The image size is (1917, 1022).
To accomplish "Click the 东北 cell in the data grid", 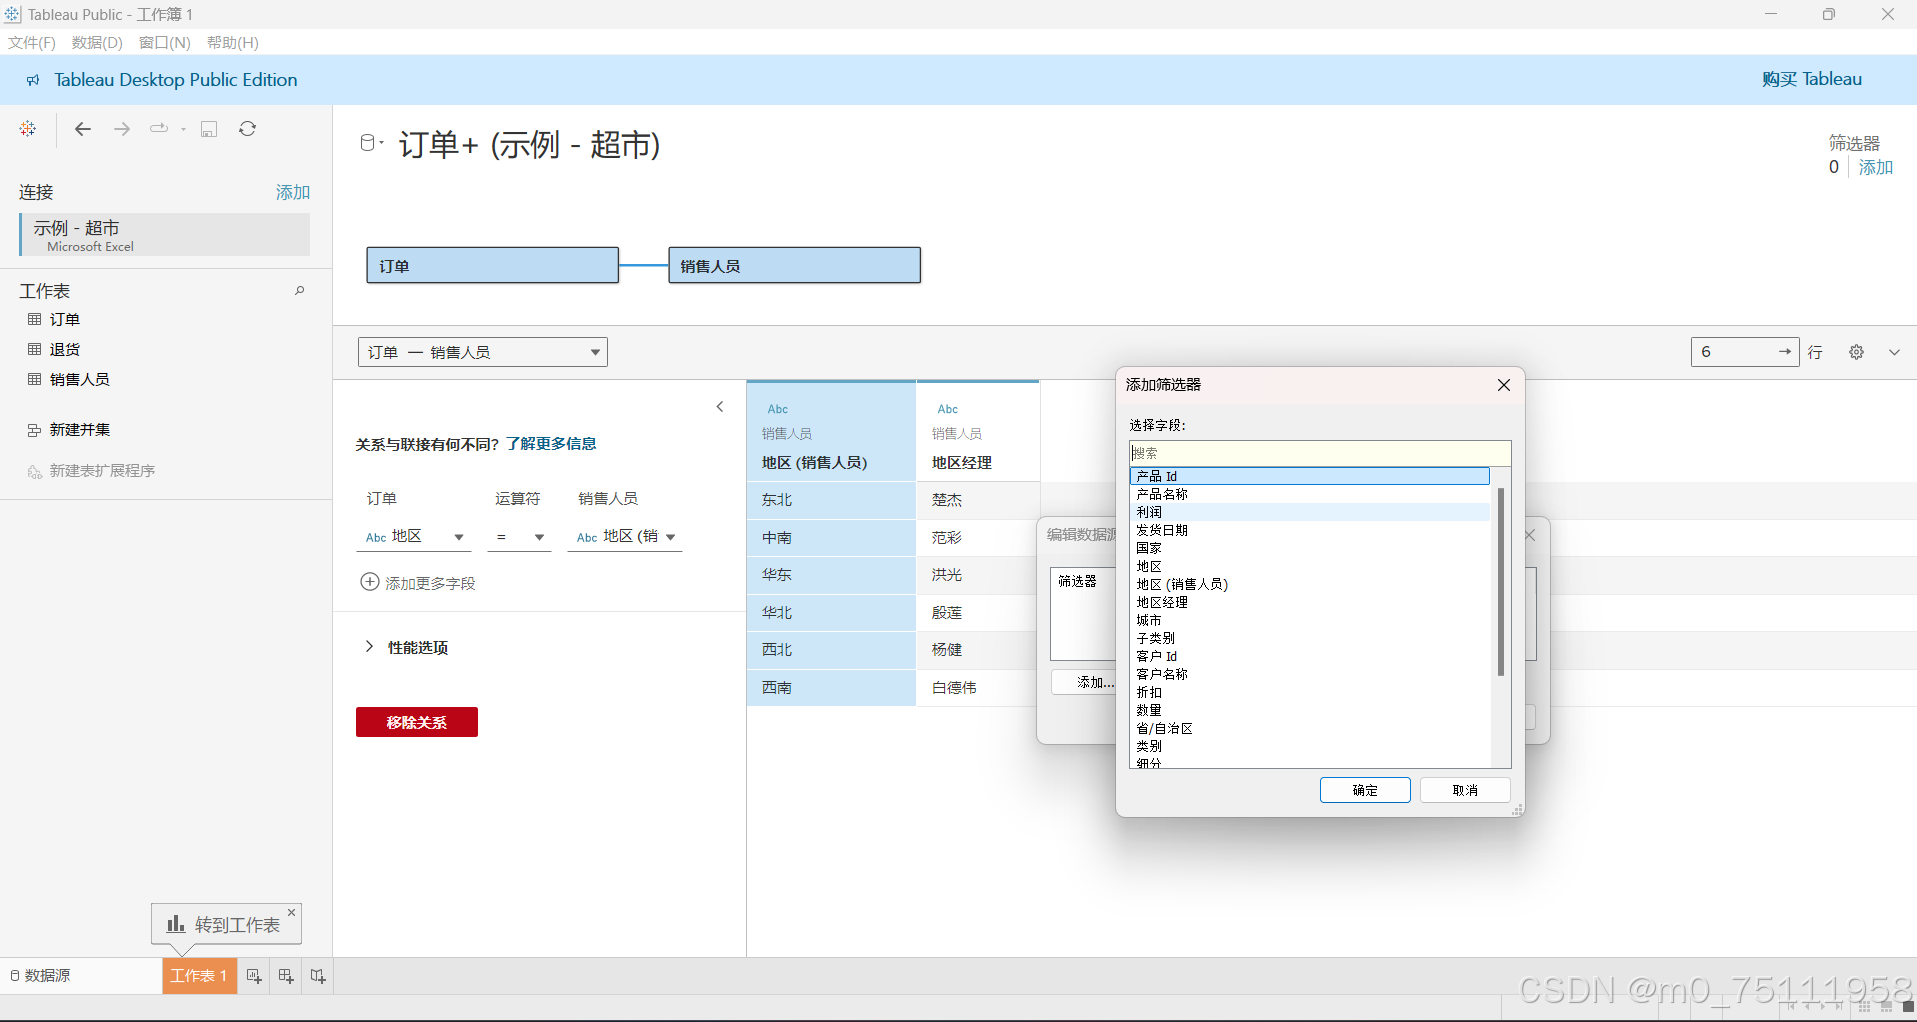I will pos(831,500).
